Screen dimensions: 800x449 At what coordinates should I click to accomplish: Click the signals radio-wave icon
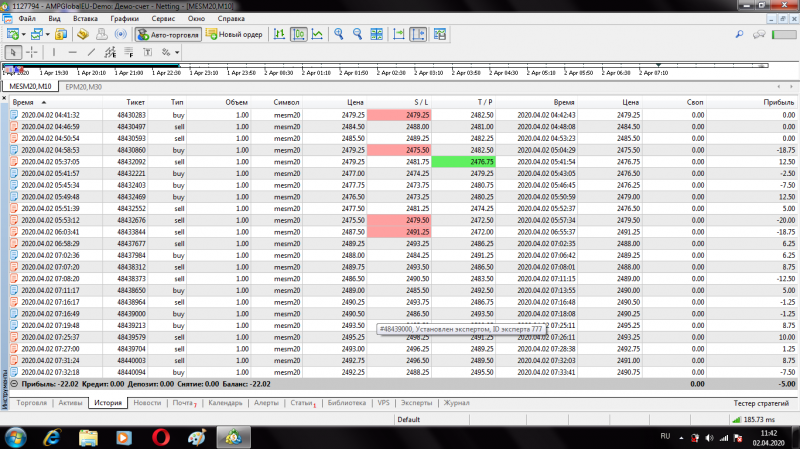(121, 34)
